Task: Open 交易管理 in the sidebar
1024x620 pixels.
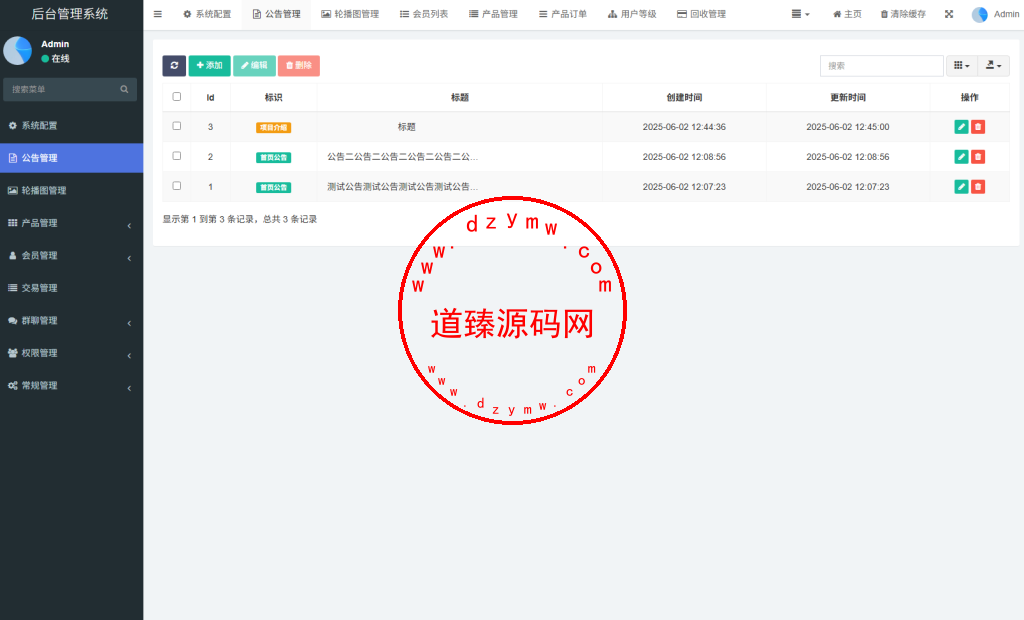Action: [71, 288]
